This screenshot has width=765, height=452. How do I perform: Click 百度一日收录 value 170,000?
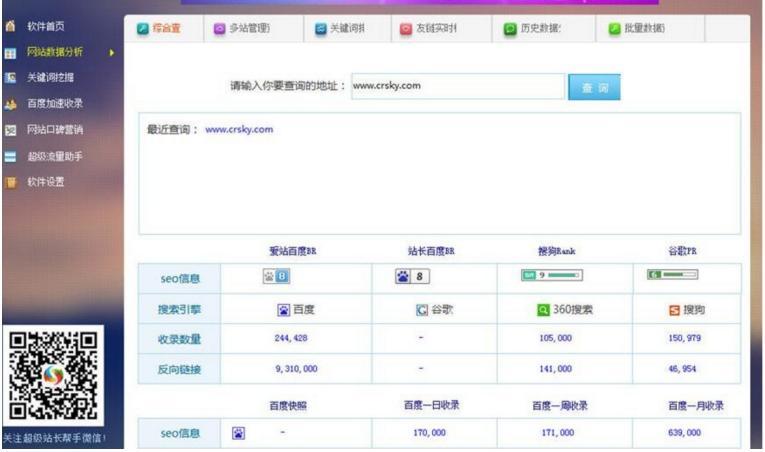click(429, 432)
